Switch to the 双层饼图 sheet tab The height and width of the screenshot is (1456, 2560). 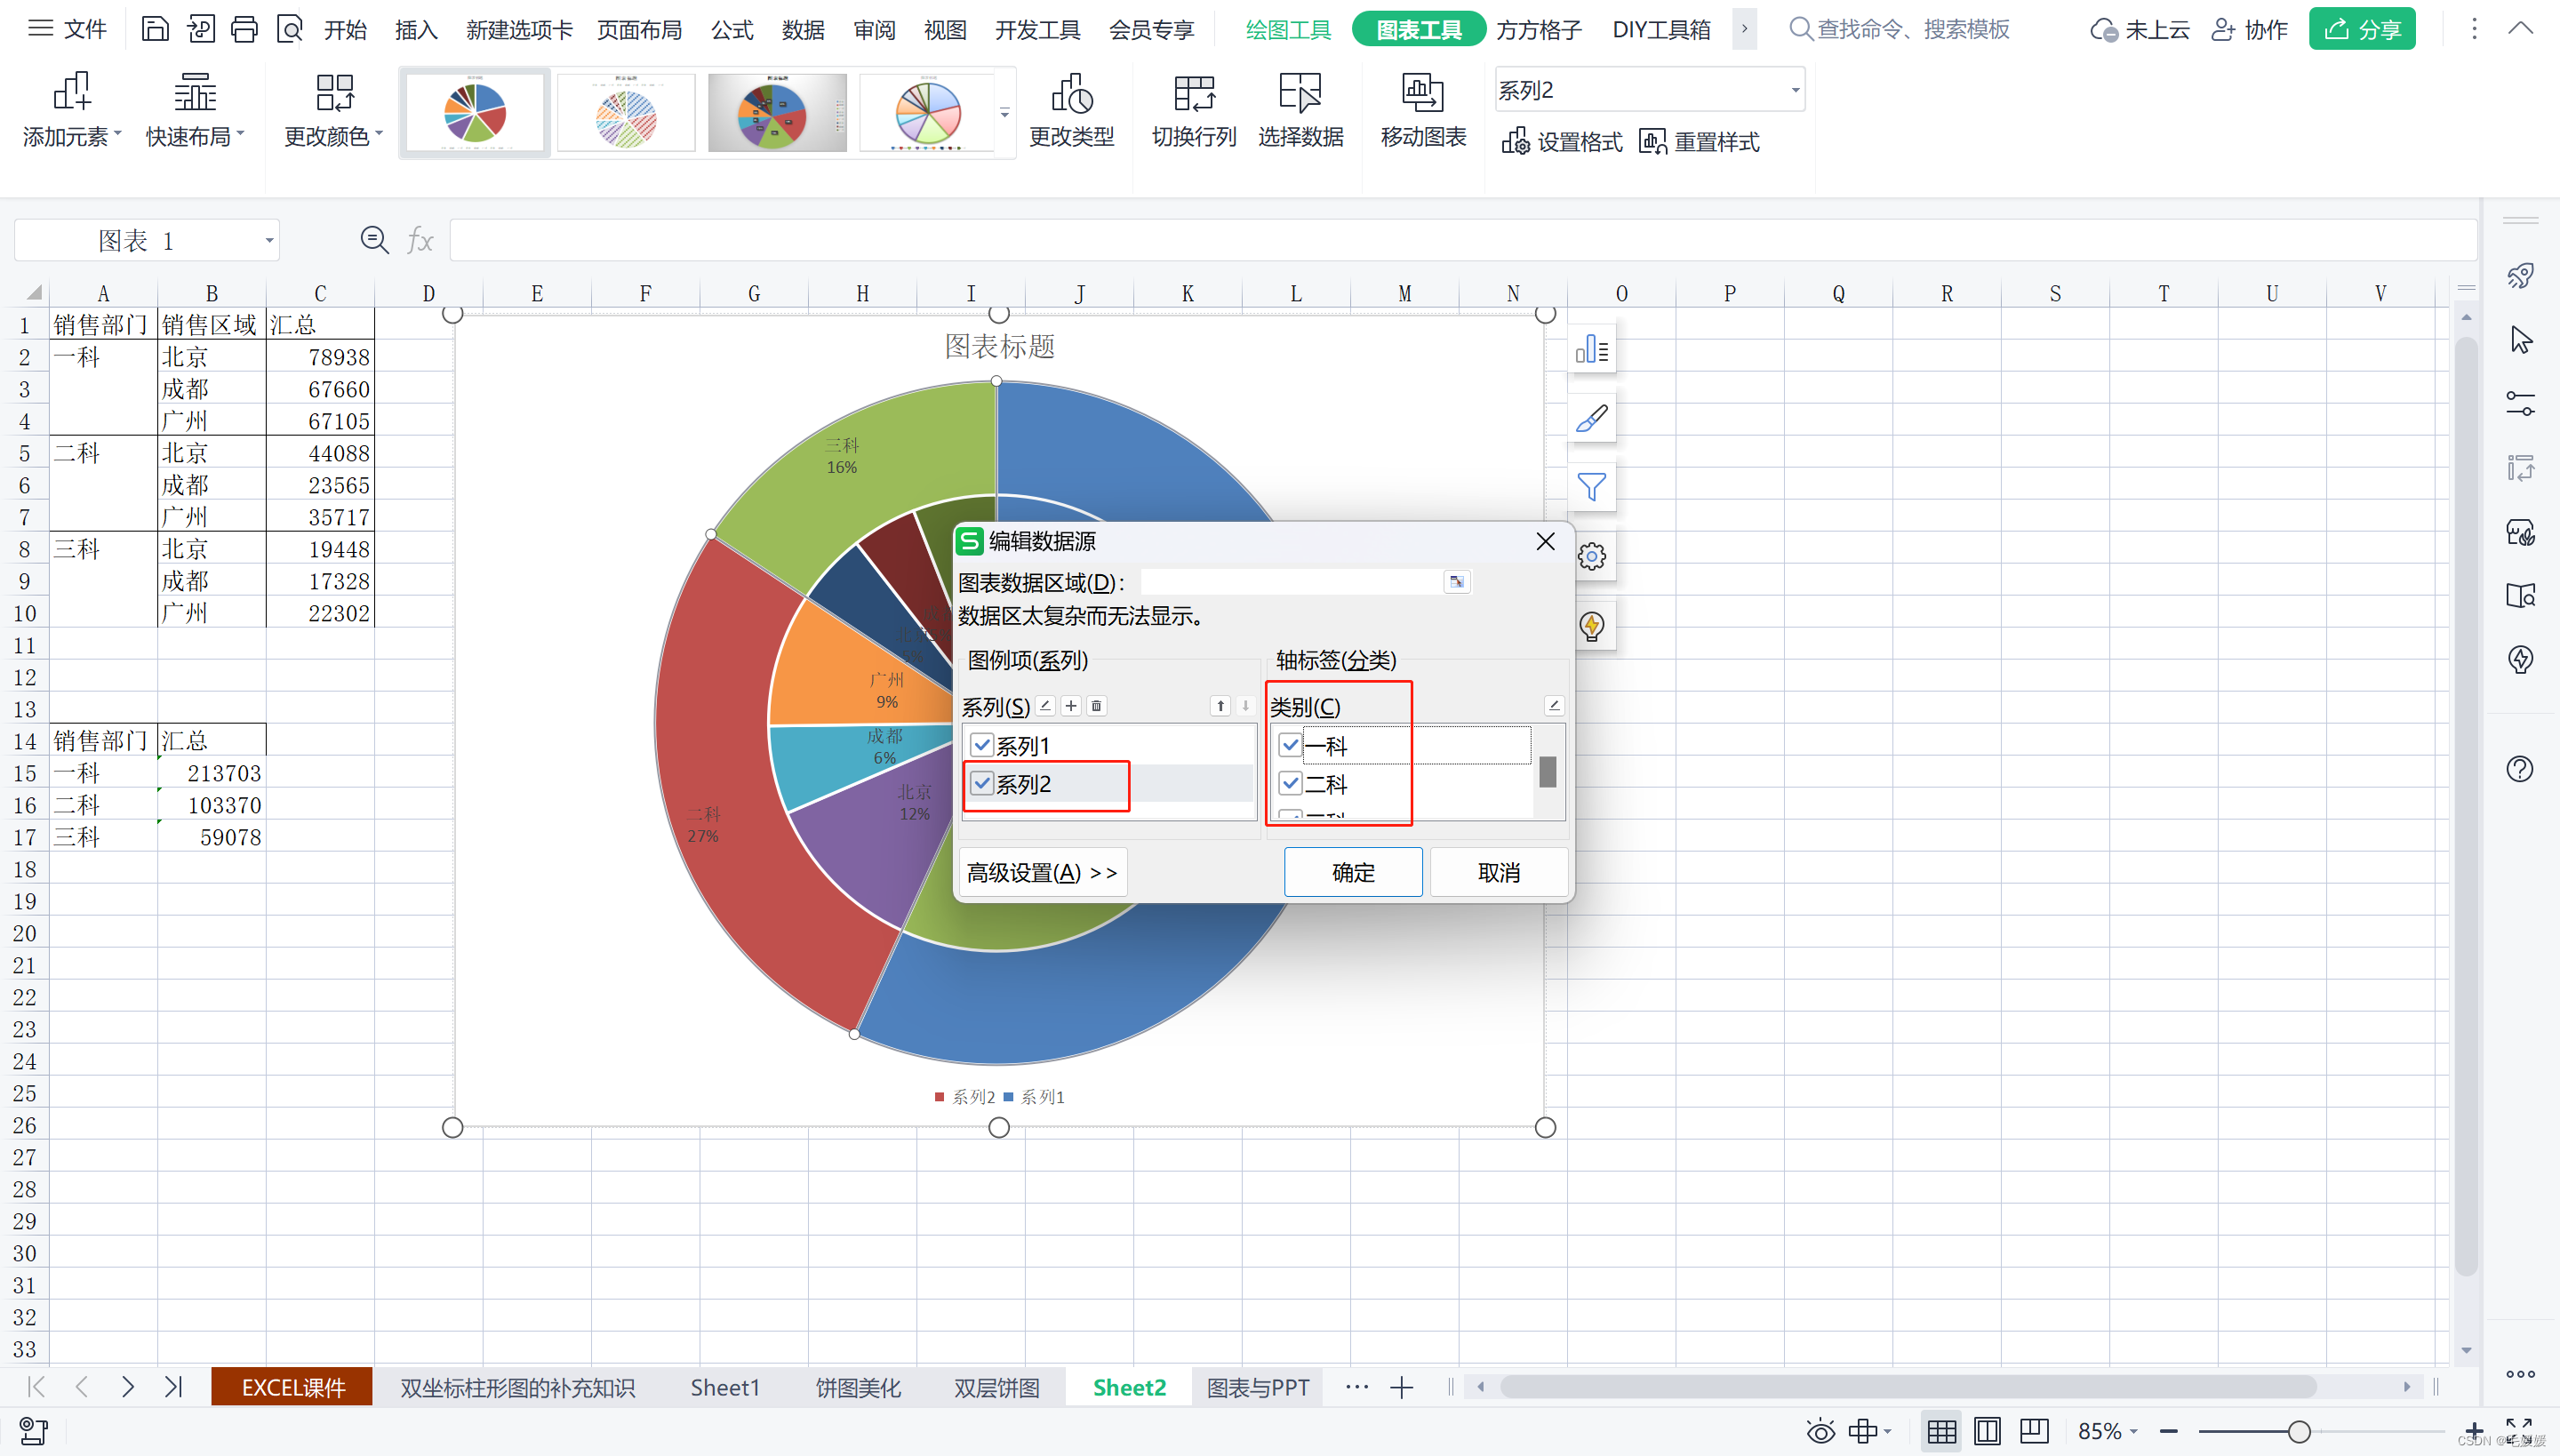coord(996,1387)
